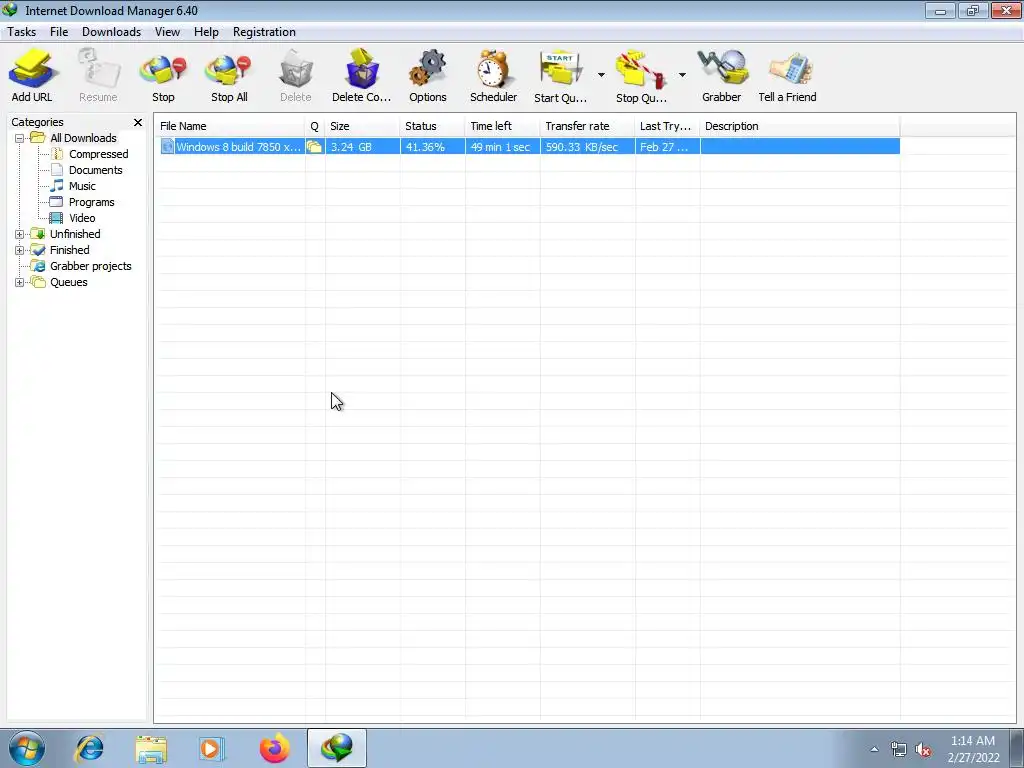The width and height of the screenshot is (1024, 768).
Task: Select the Documents category
Action: [95, 170]
